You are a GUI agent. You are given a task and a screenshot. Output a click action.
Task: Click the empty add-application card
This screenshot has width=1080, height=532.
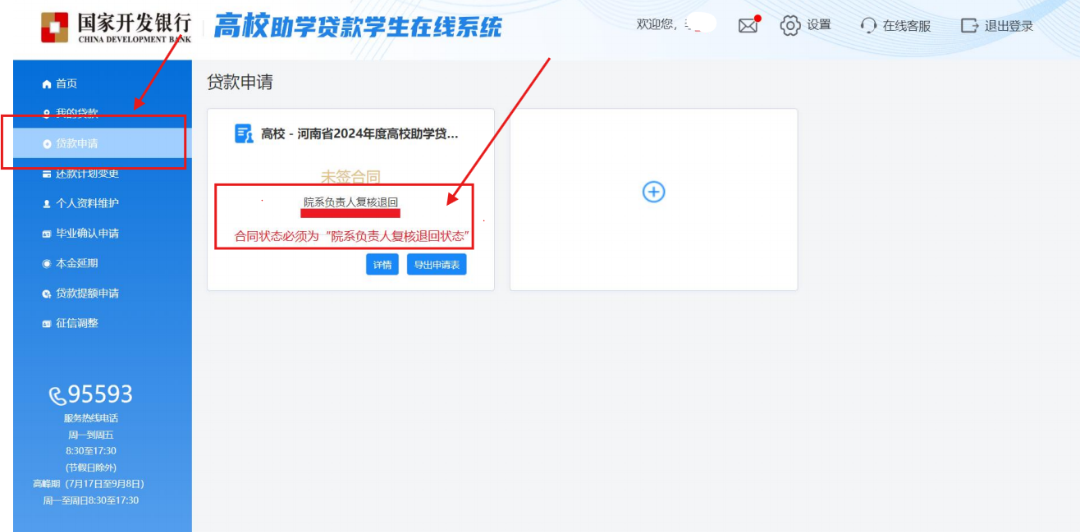pyautogui.click(x=654, y=200)
